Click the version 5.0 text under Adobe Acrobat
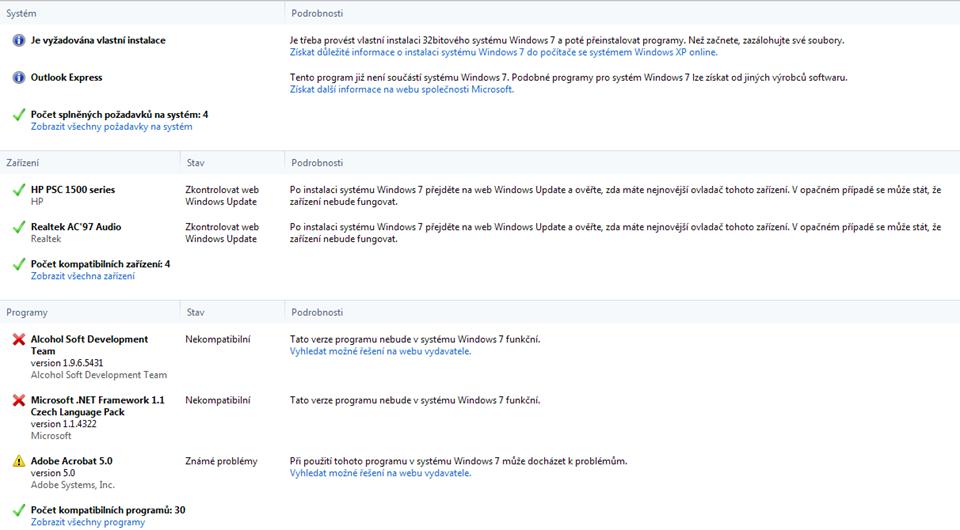The height and width of the screenshot is (530, 960). point(53,473)
